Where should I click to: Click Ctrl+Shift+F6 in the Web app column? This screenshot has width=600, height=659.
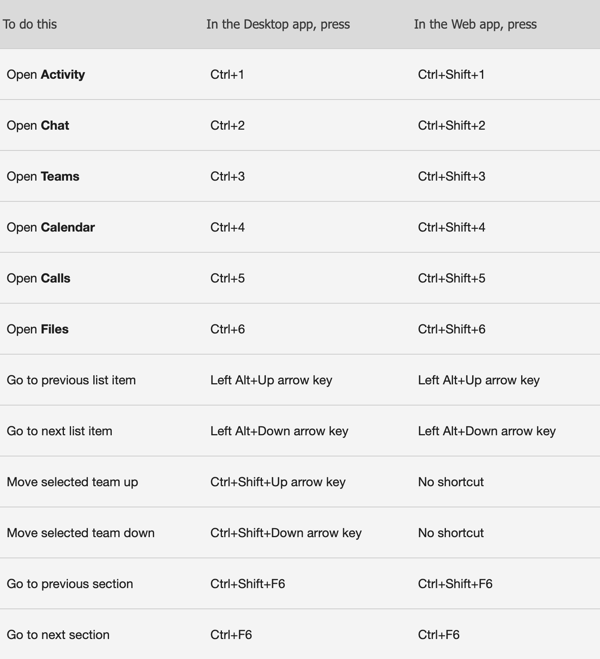click(x=455, y=584)
